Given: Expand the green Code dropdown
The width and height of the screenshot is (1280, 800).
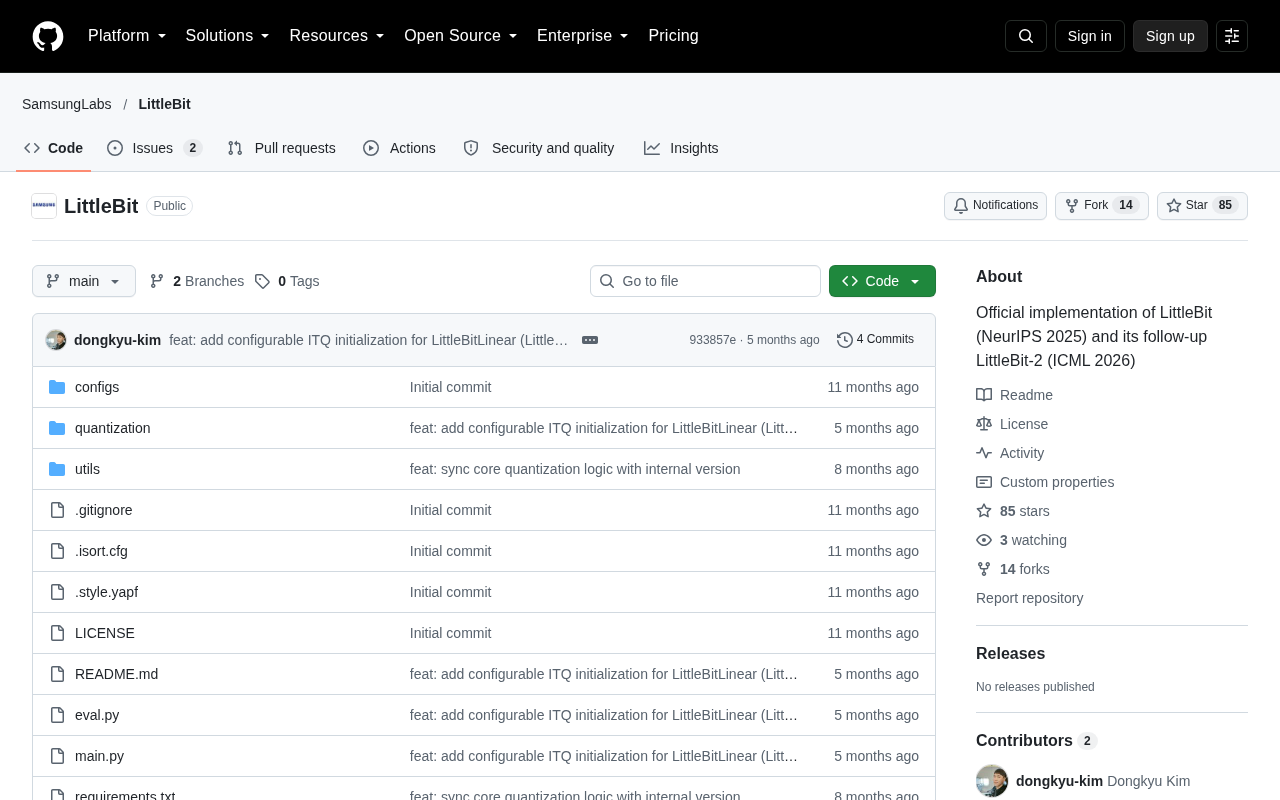Looking at the screenshot, I should coord(882,281).
